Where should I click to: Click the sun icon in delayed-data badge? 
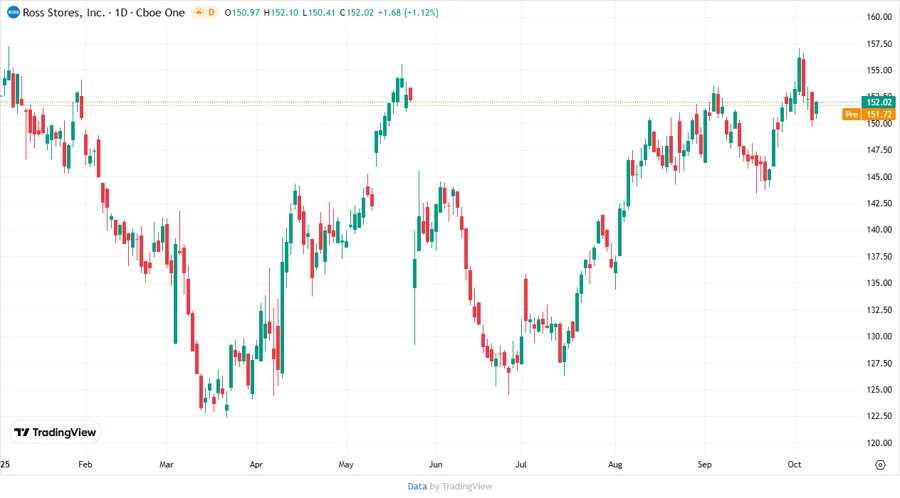198,12
